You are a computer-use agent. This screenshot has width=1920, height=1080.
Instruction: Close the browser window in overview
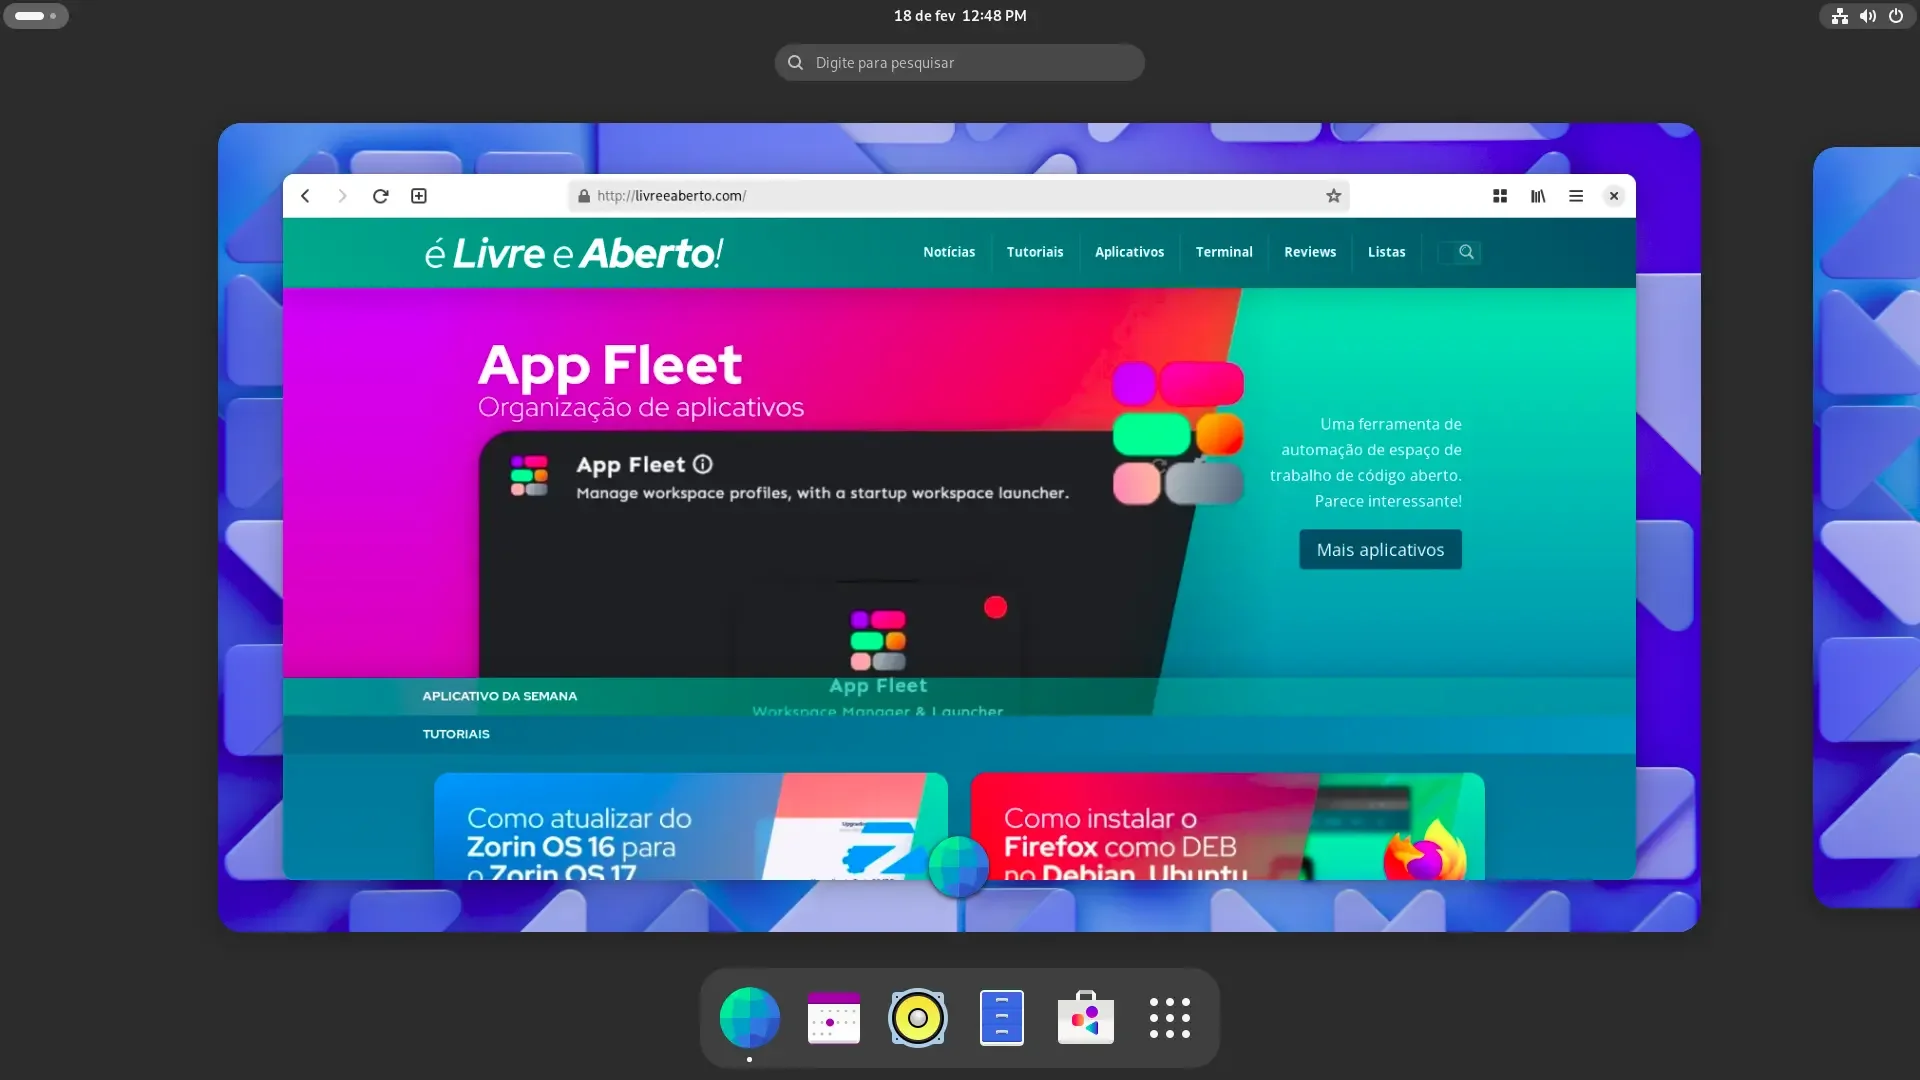[1613, 196]
